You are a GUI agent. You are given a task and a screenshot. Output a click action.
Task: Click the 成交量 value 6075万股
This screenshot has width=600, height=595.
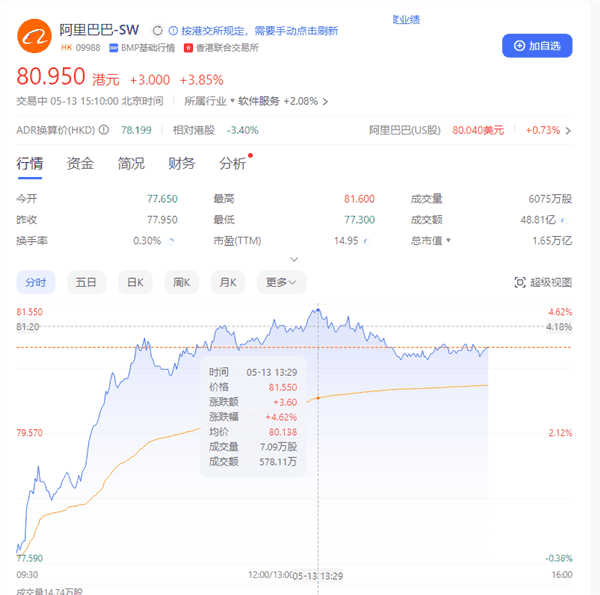pyautogui.click(x=550, y=199)
